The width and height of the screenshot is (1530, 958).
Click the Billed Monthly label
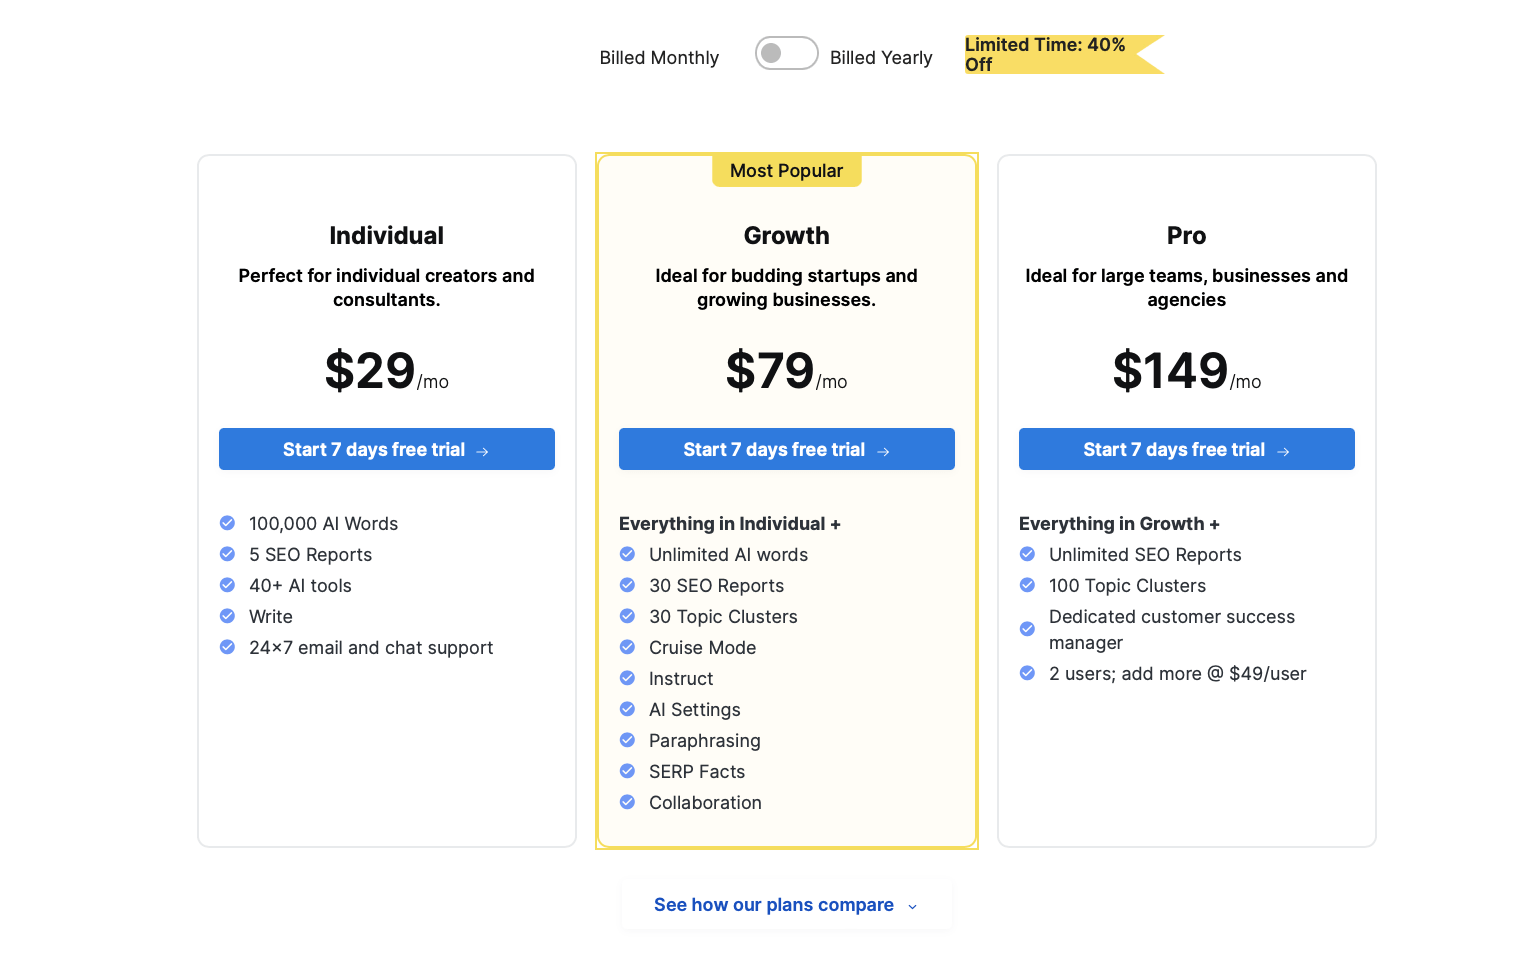[x=659, y=58]
